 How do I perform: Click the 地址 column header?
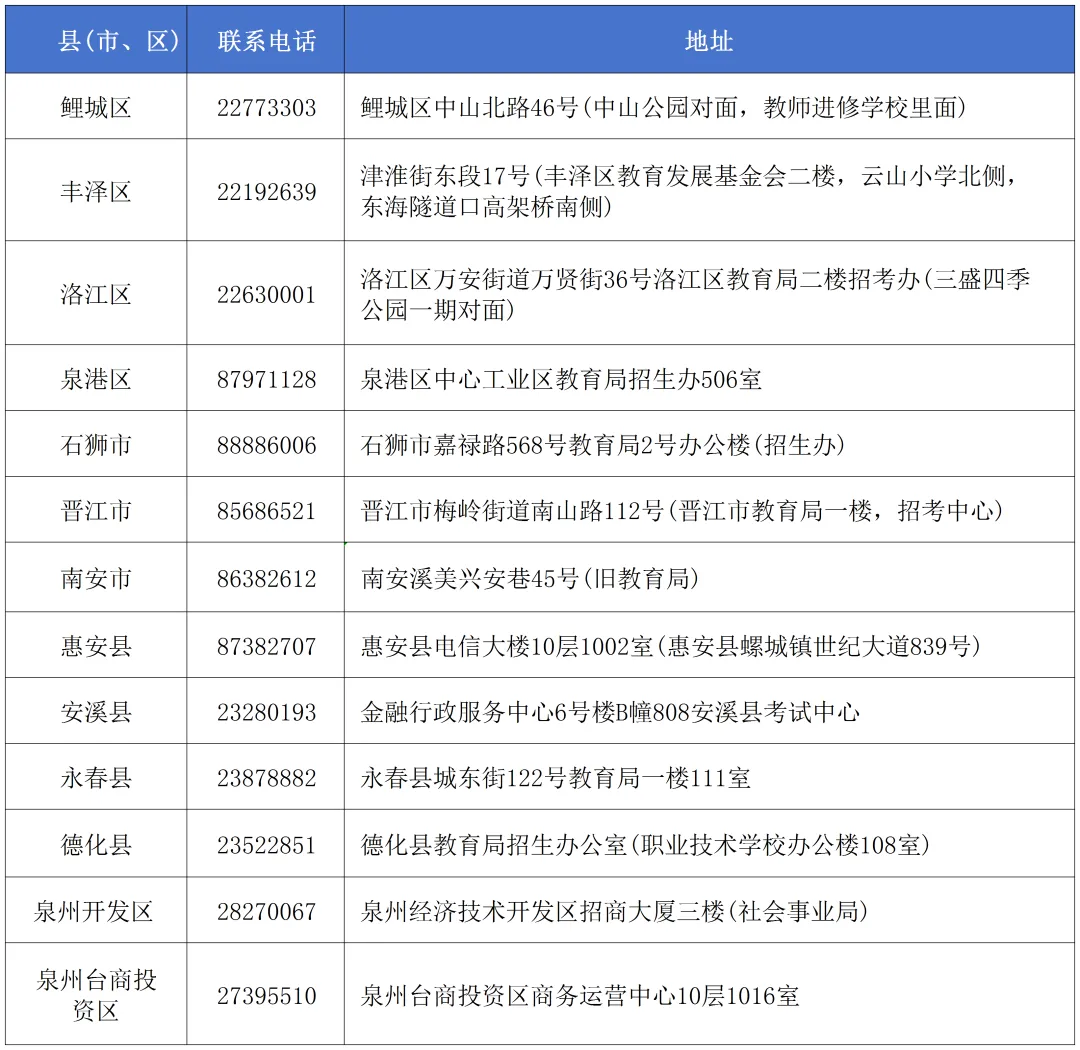[x=712, y=40]
